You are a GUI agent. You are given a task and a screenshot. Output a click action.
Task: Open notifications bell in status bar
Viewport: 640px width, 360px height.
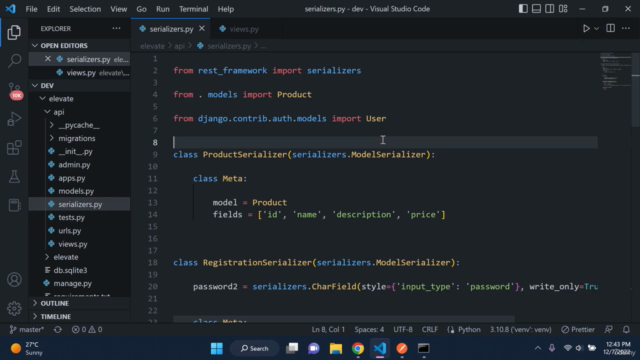click(x=626, y=329)
